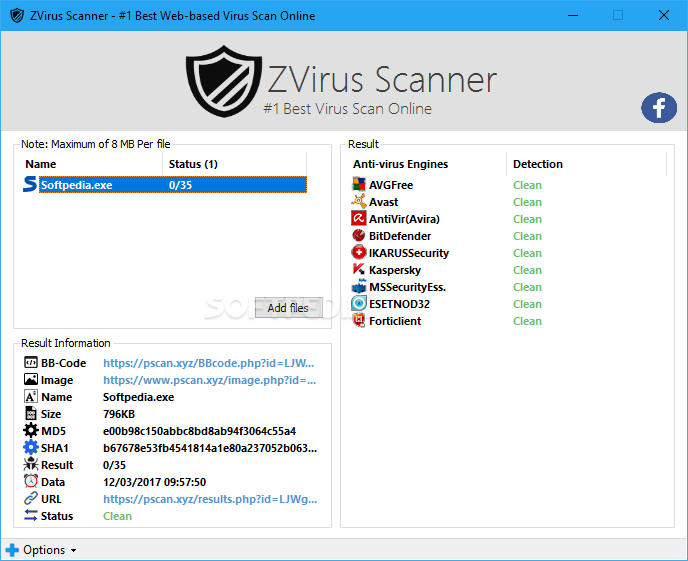Expand the Options dropdown arrow
Viewport: 688px width, 561px height.
coord(73,550)
